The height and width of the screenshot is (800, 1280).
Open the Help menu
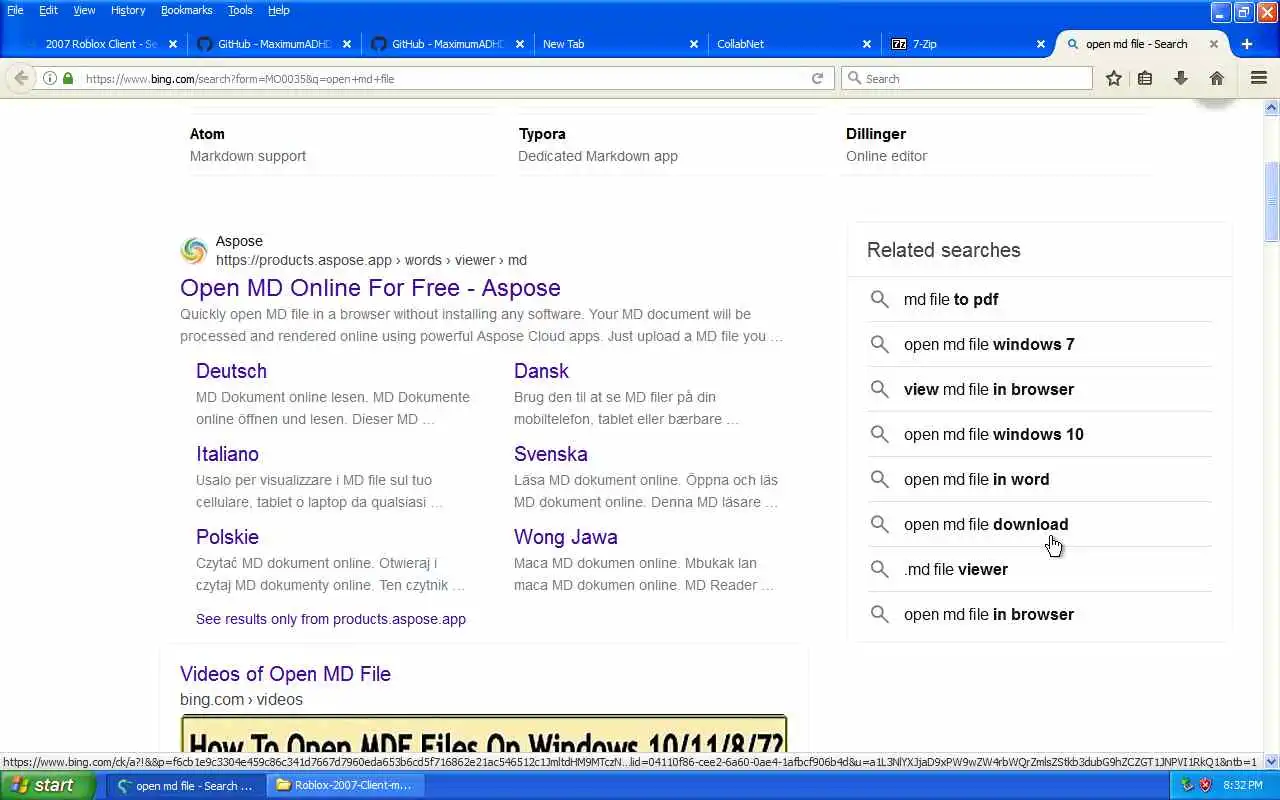pos(278,10)
